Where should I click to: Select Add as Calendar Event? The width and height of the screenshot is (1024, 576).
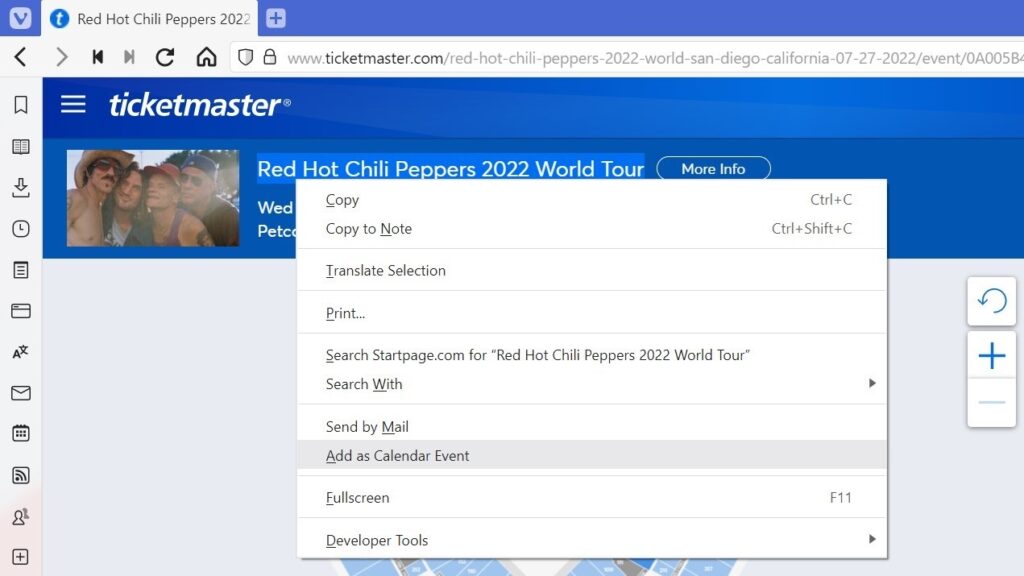(x=592, y=455)
